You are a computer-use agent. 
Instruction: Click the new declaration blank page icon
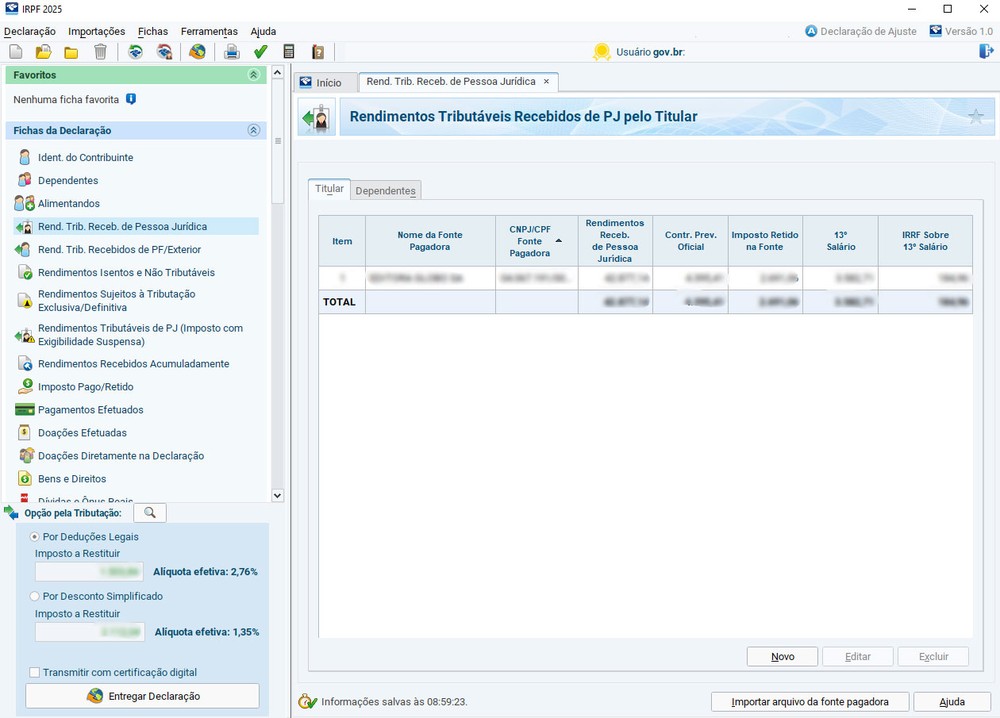[x=15, y=52]
